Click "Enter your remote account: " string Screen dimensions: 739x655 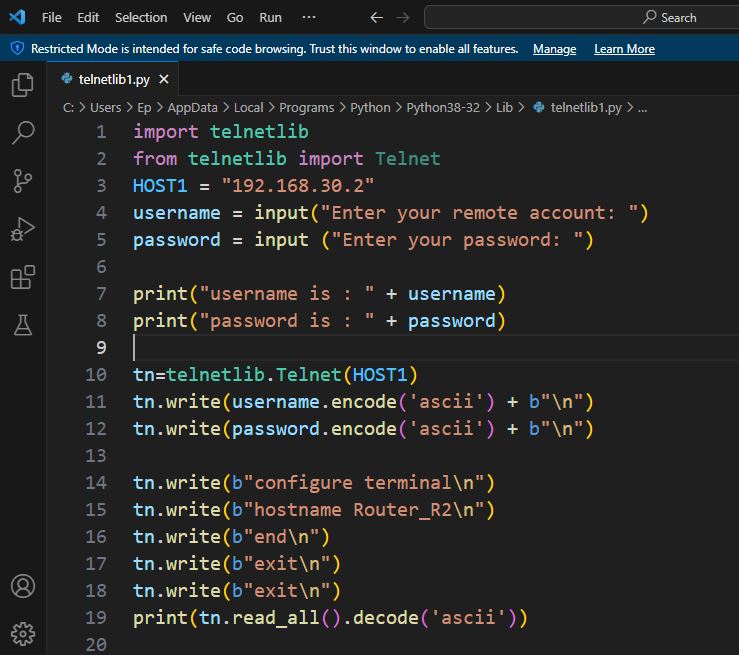[x=479, y=213]
